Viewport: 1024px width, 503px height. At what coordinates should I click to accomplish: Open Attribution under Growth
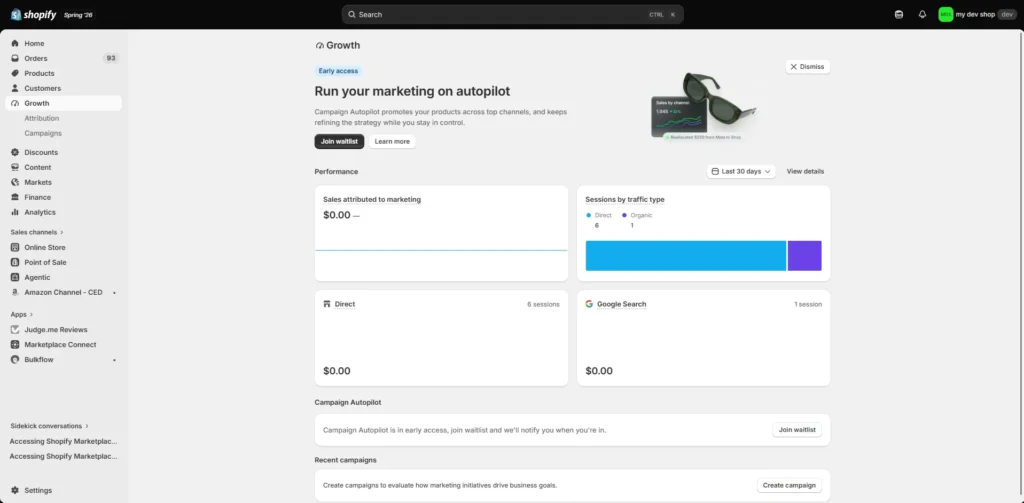[x=42, y=118]
